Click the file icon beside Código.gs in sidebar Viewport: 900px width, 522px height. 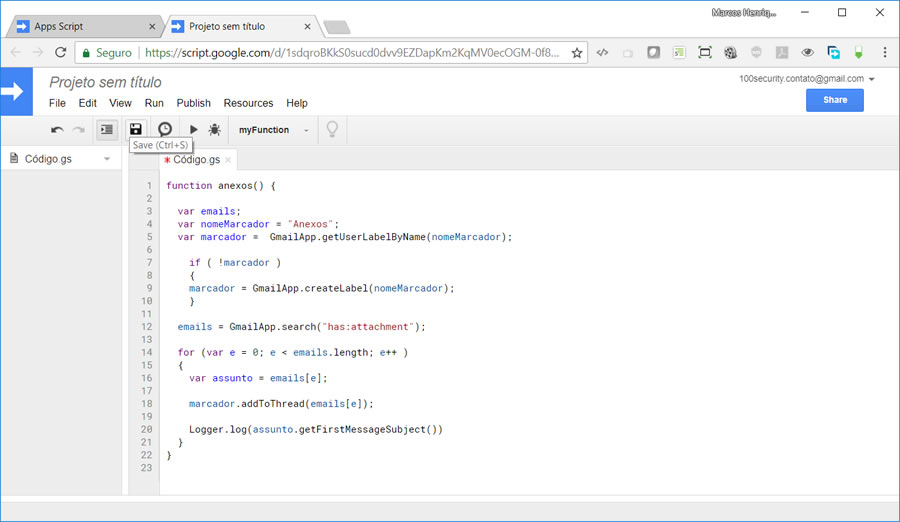point(14,158)
